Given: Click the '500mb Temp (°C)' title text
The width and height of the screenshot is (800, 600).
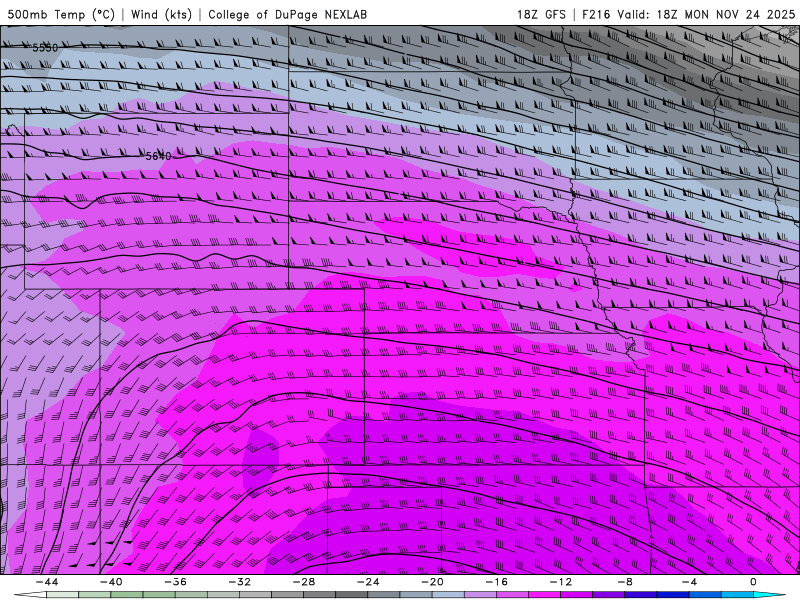Looking at the screenshot, I should (x=61, y=14).
